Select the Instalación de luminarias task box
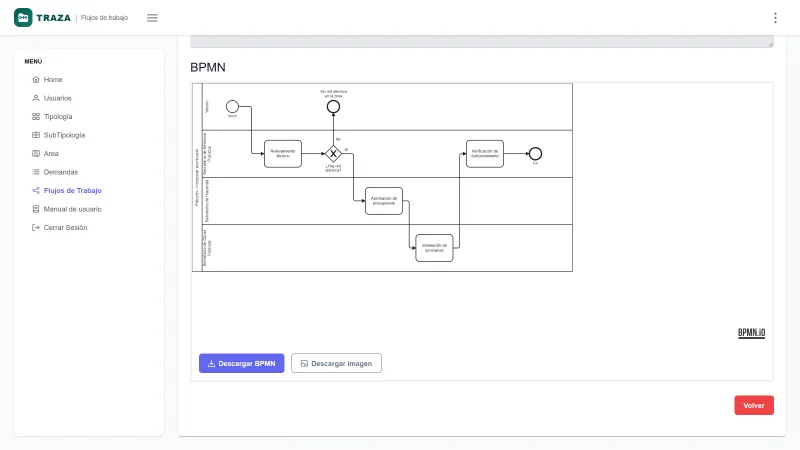Image resolution: width=800 pixels, height=450 pixels. pyautogui.click(x=434, y=248)
